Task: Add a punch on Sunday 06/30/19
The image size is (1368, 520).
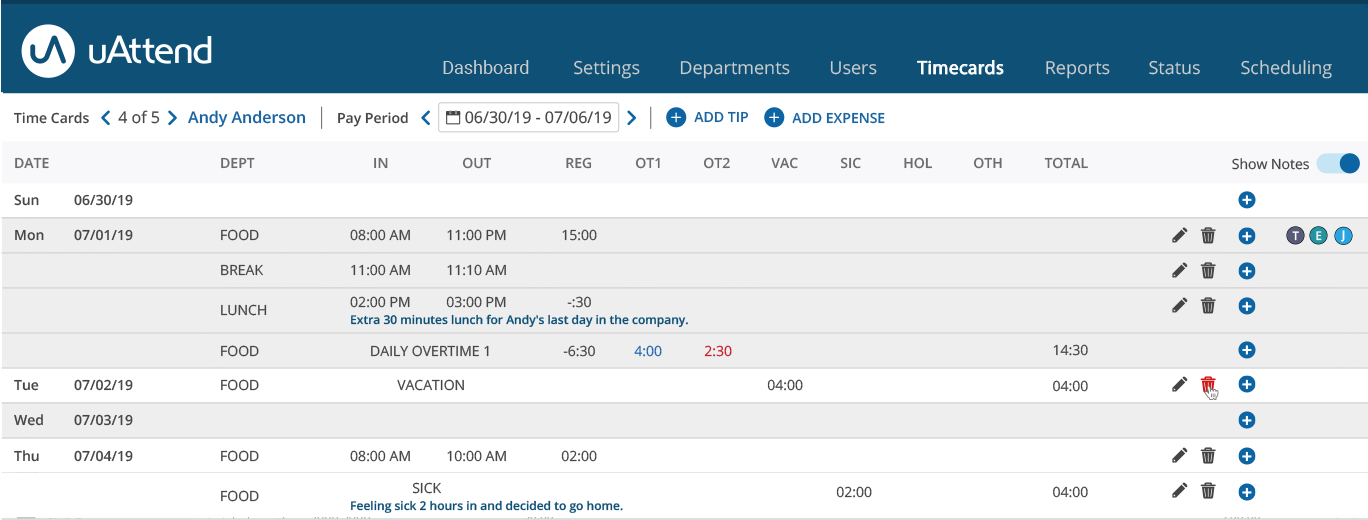Action: [1246, 200]
